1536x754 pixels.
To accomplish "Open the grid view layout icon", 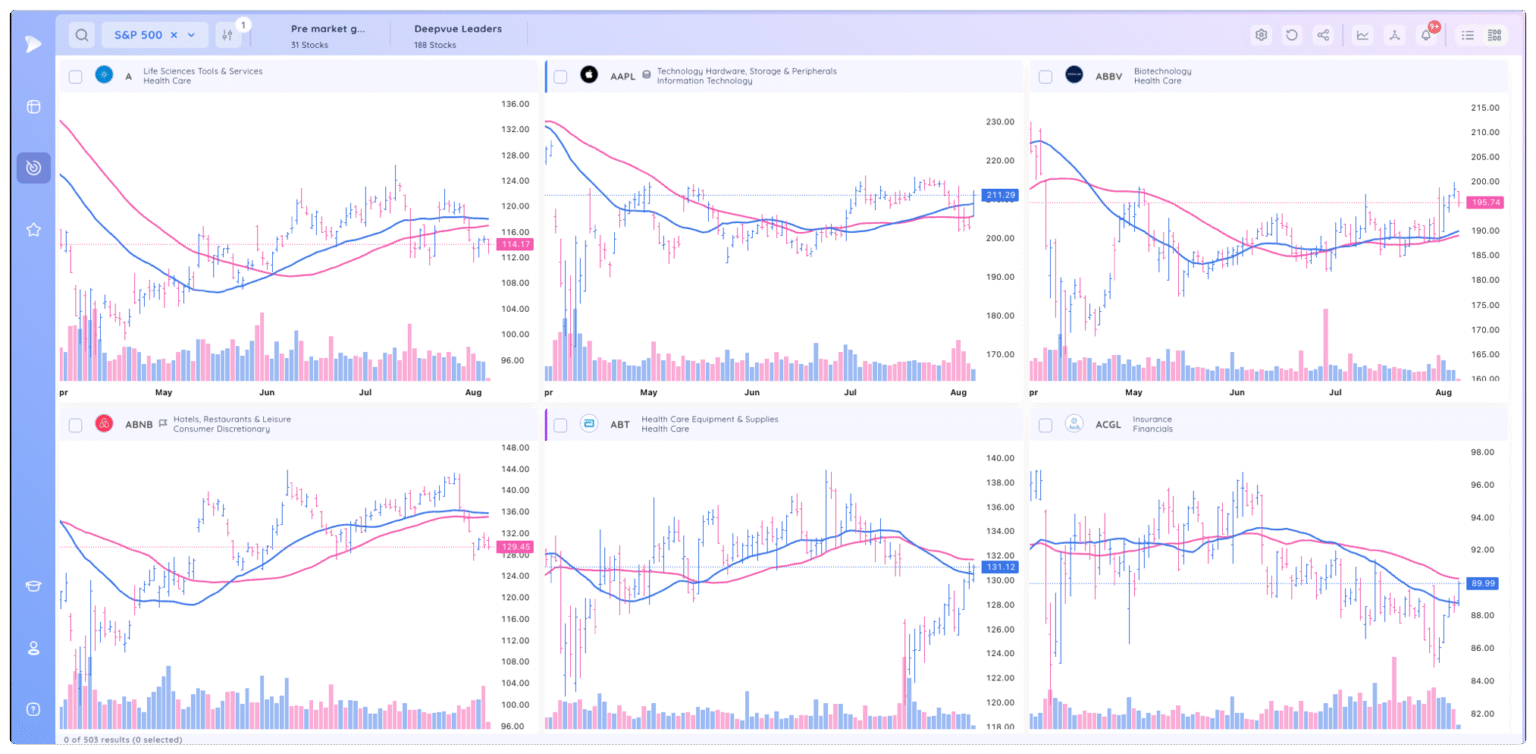I will [x=1495, y=34].
